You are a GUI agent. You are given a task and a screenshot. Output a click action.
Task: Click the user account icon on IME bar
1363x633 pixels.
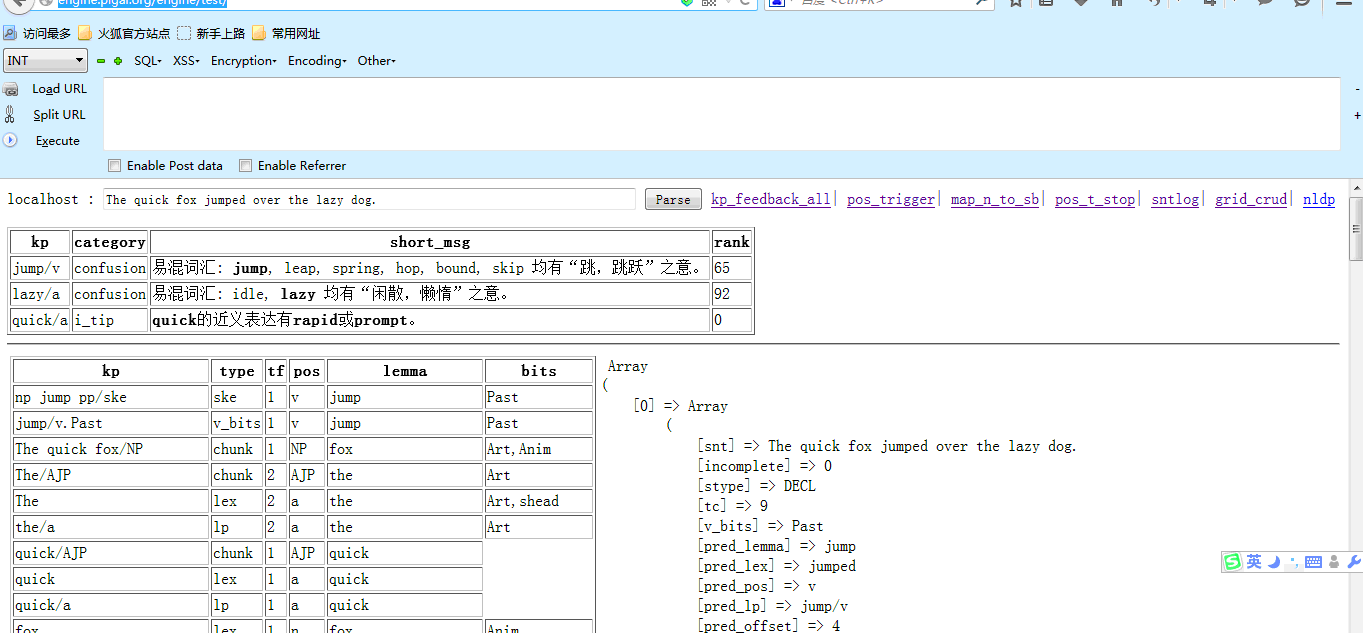coord(1335,562)
